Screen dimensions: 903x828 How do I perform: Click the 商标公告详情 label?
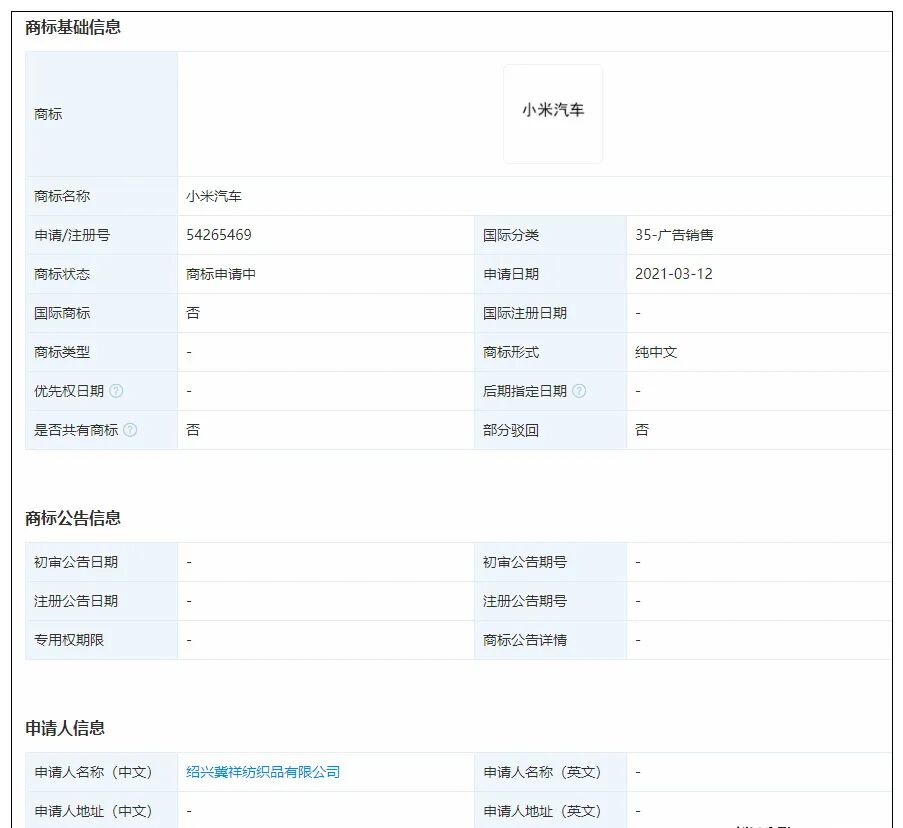click(x=525, y=640)
